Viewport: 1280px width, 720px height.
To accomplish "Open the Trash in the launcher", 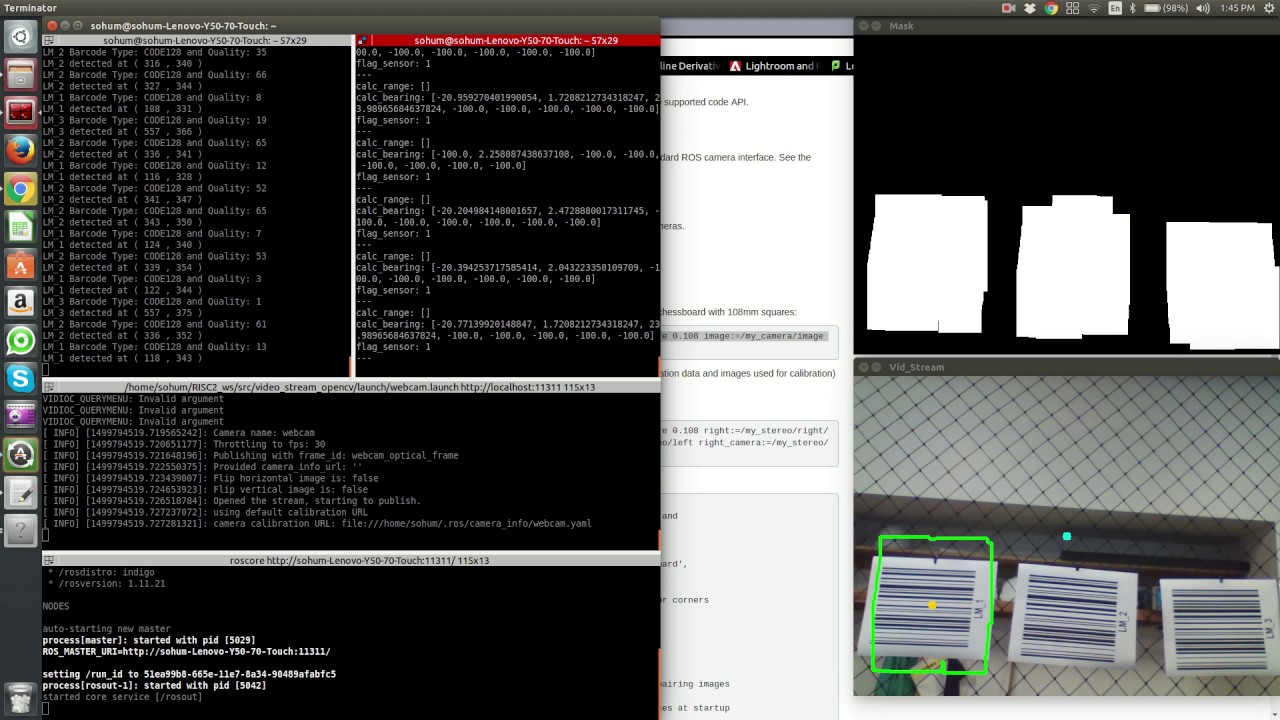I will click(x=20, y=697).
